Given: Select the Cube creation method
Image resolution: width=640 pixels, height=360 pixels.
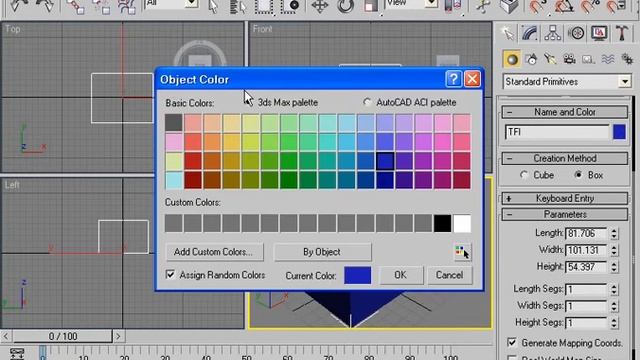Looking at the screenshot, I should 524,175.
